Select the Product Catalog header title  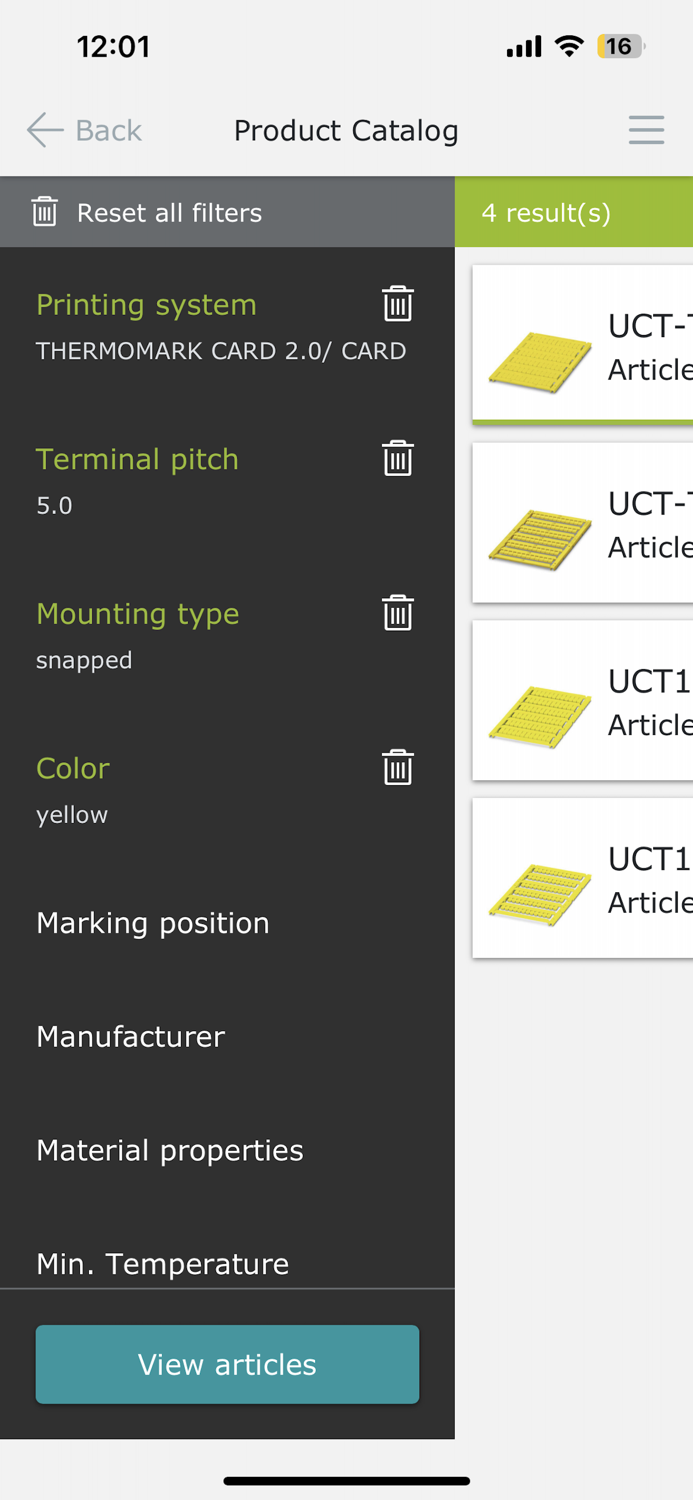(346, 129)
